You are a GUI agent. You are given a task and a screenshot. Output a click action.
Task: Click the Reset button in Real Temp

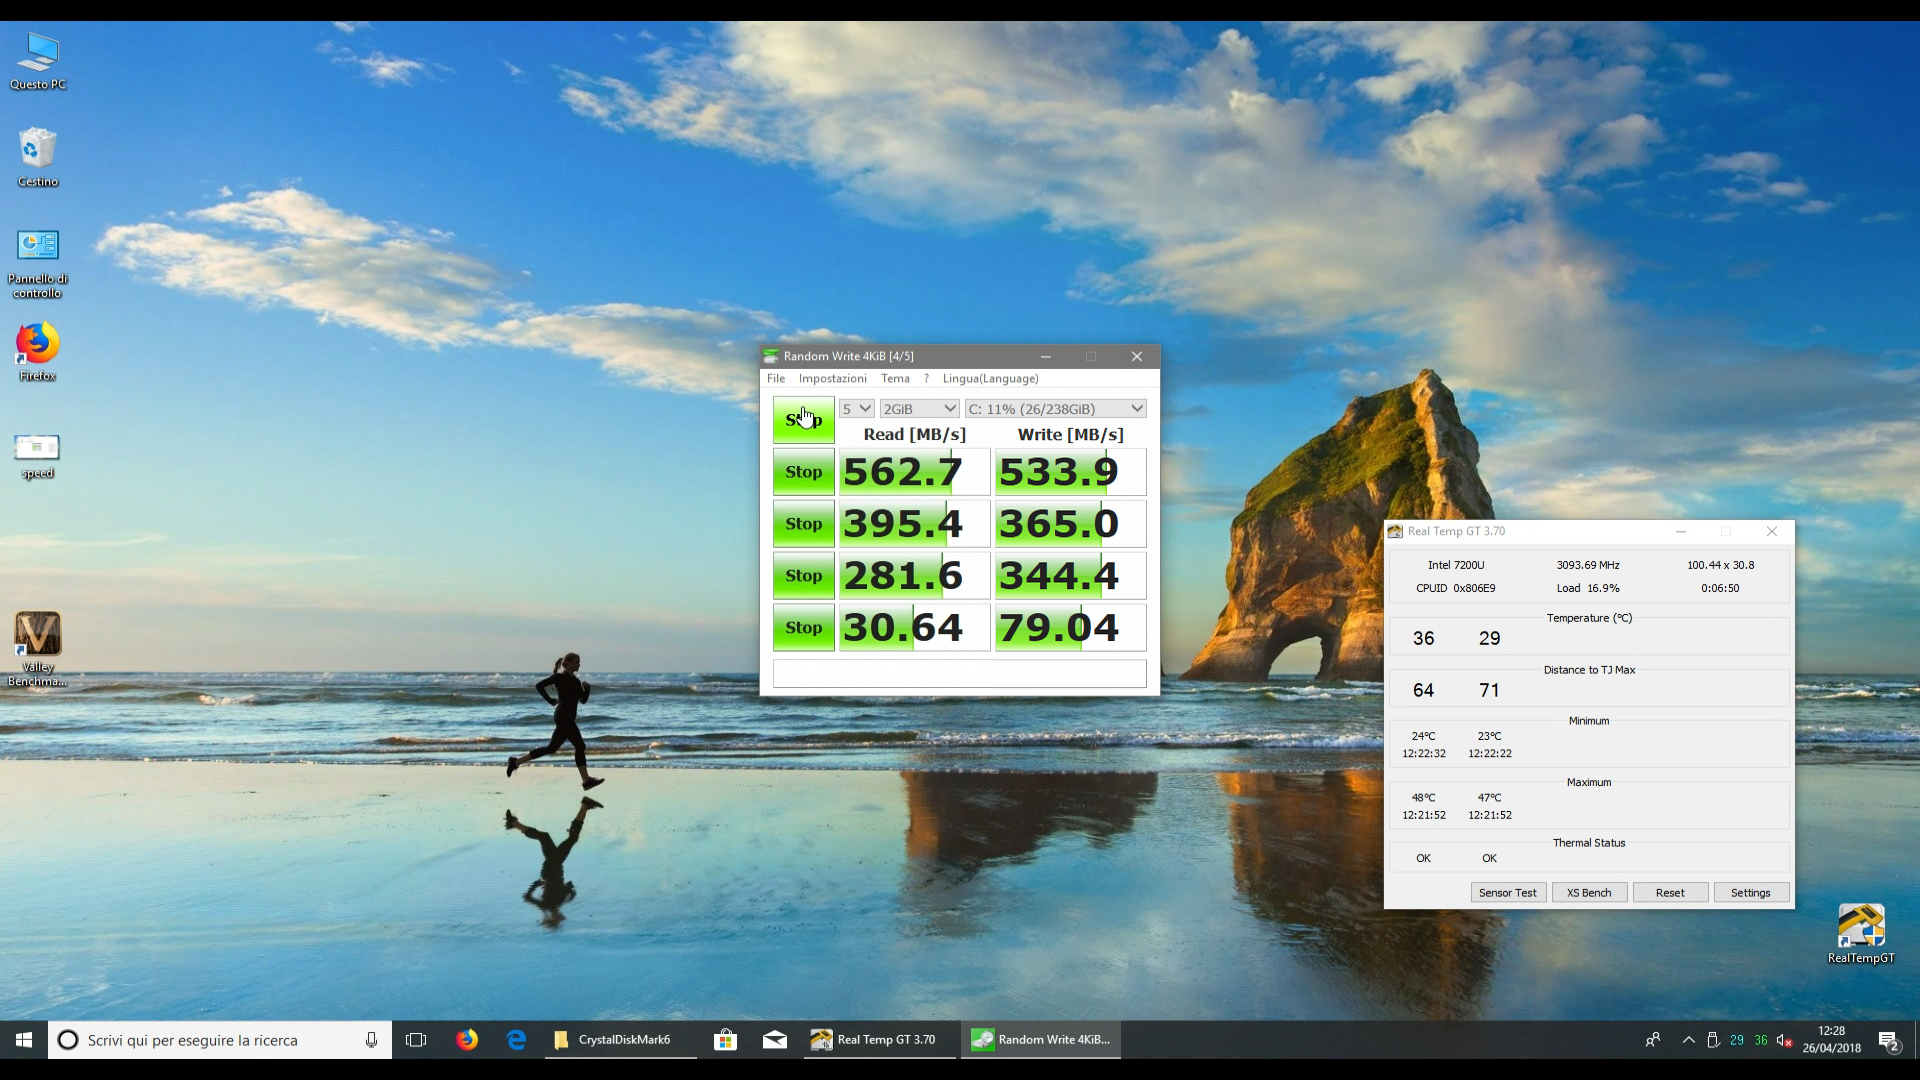(1669, 893)
